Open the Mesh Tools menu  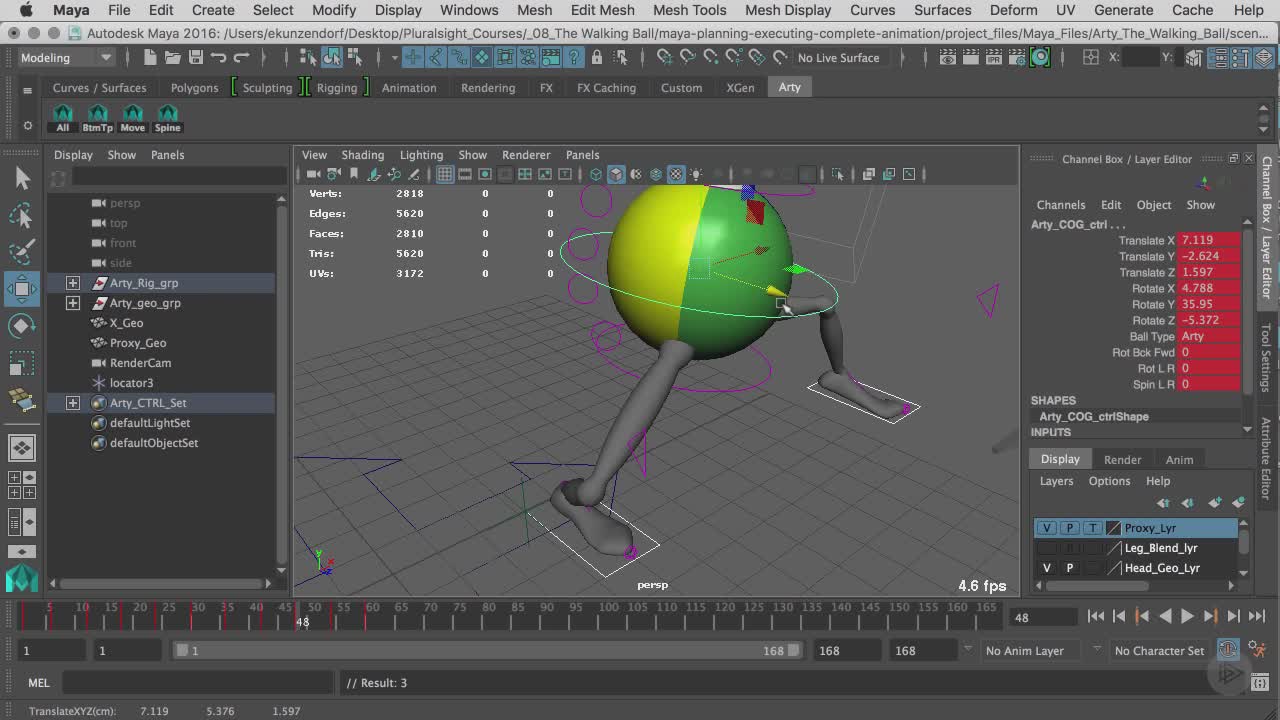[689, 10]
